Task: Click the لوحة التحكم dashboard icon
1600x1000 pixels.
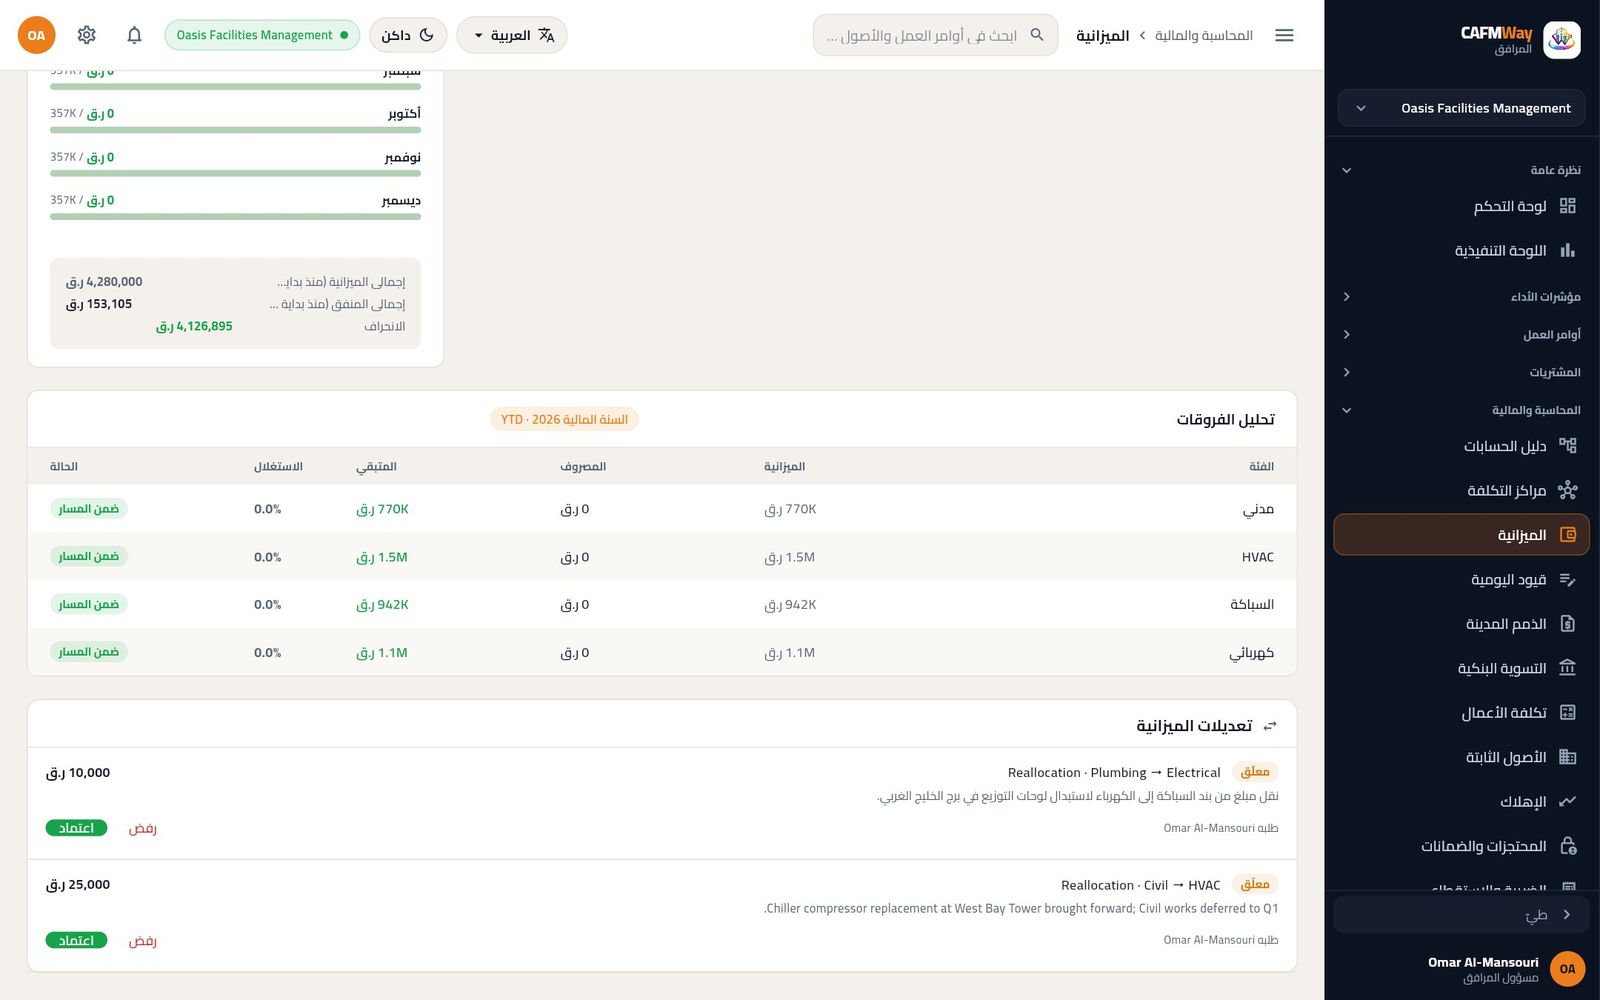Action: pyautogui.click(x=1567, y=206)
